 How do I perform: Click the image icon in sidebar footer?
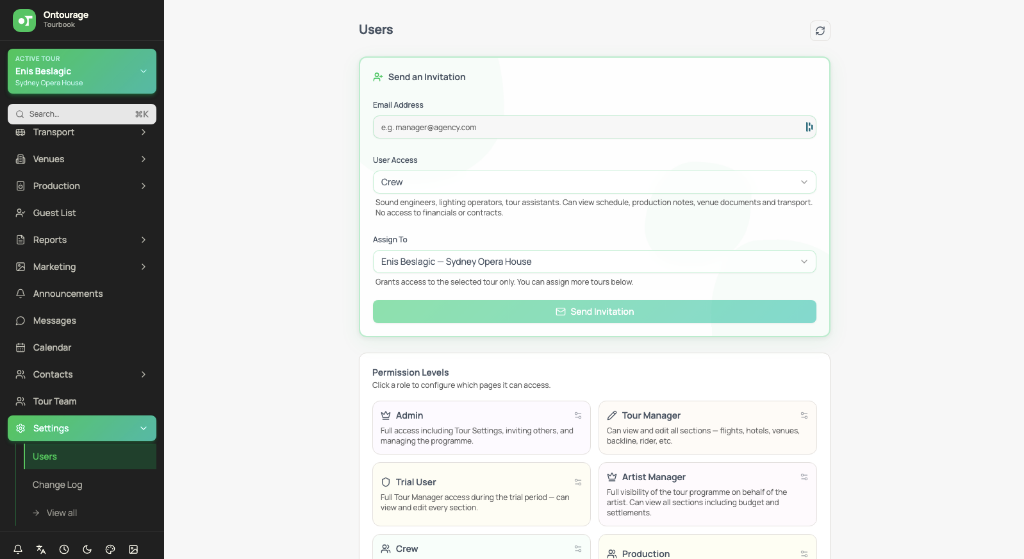[x=133, y=550]
